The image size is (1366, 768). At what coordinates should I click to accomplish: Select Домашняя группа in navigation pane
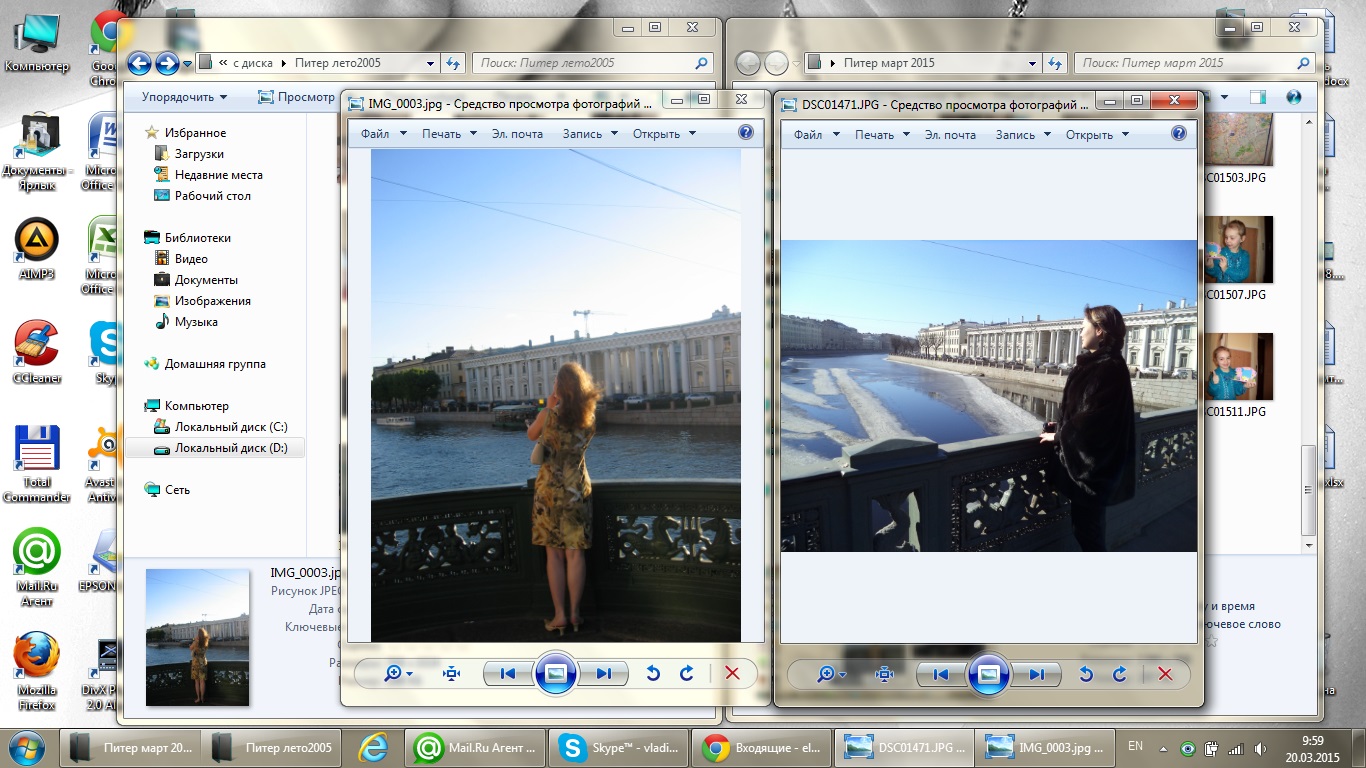click(205, 364)
